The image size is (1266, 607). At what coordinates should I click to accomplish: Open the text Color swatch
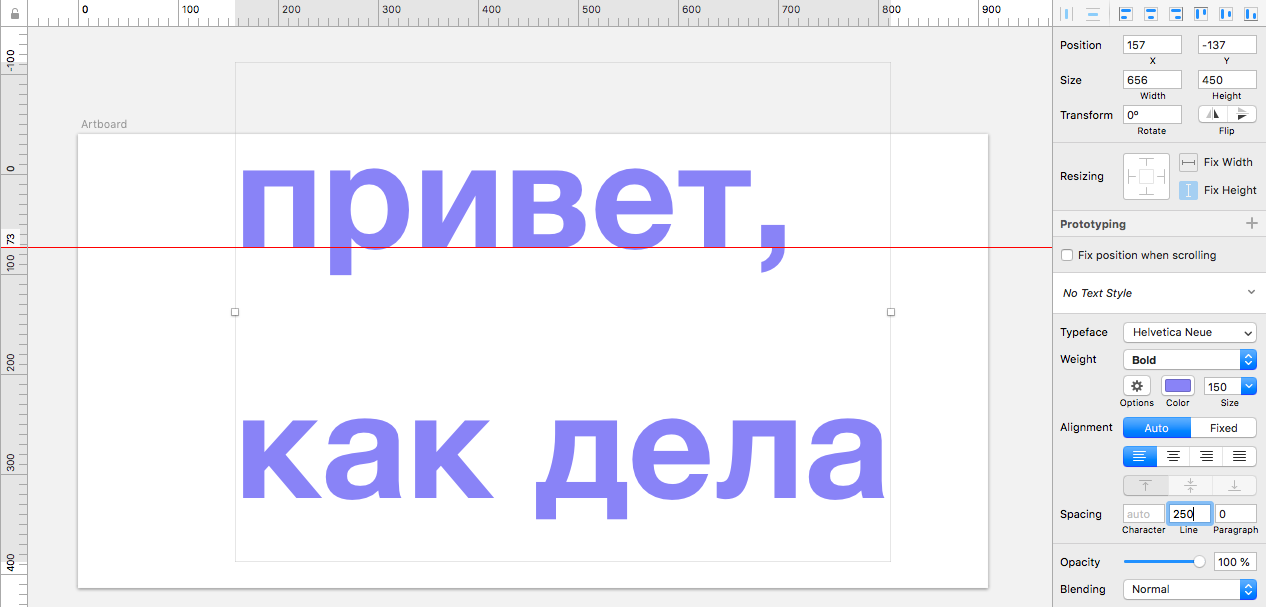pos(1178,386)
